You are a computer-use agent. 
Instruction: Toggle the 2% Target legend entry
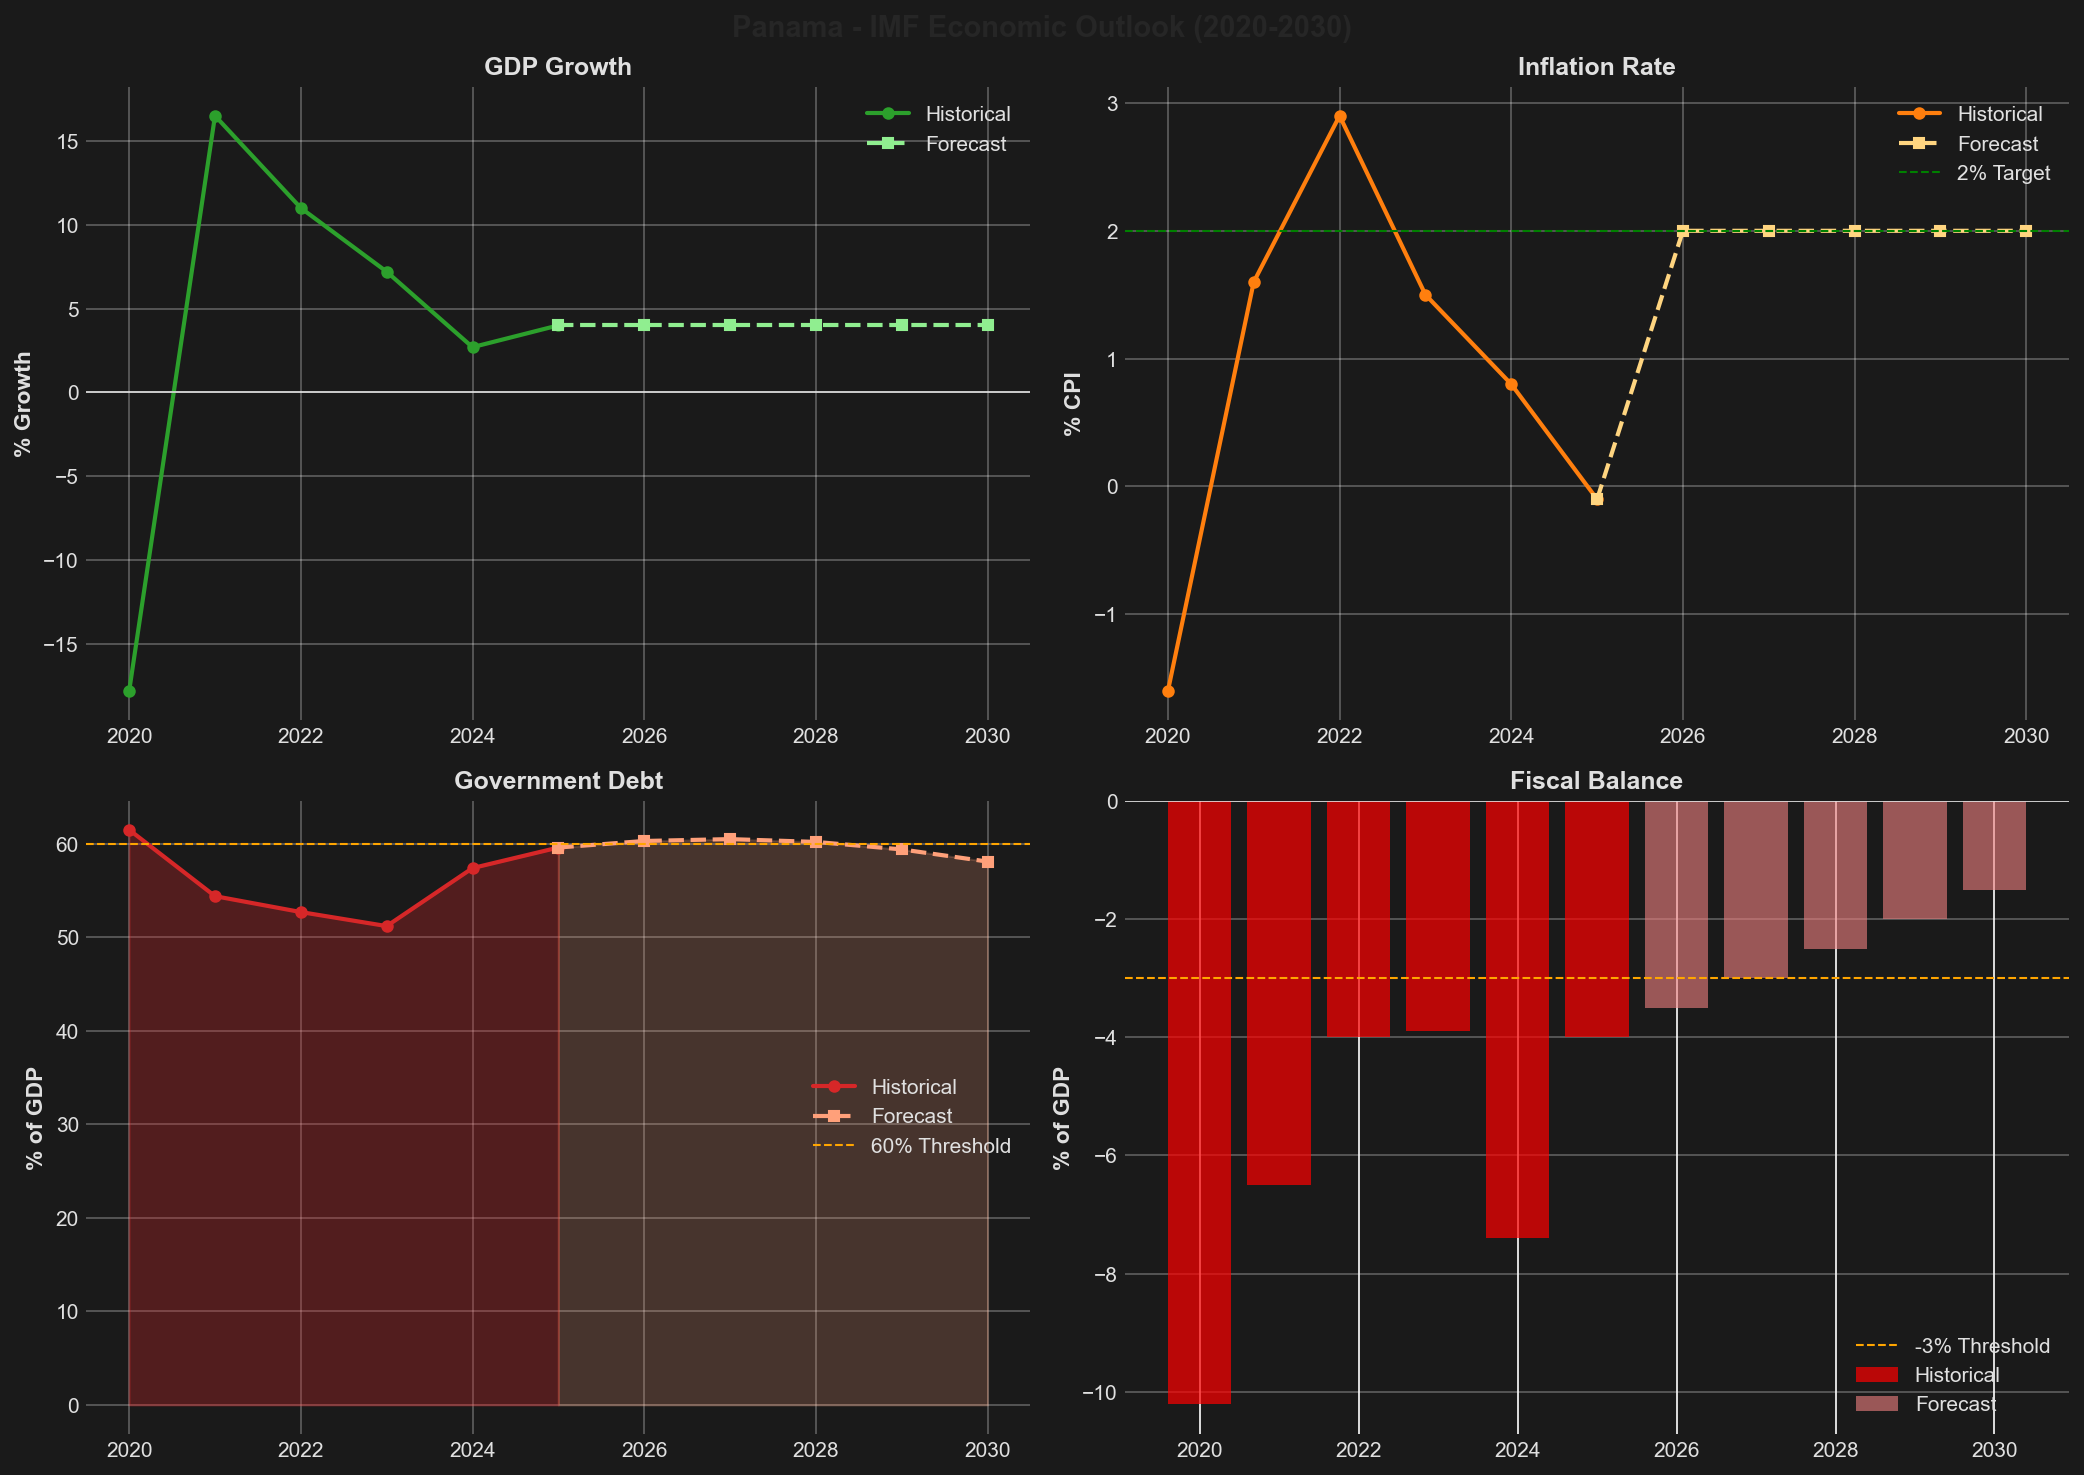(1921, 172)
